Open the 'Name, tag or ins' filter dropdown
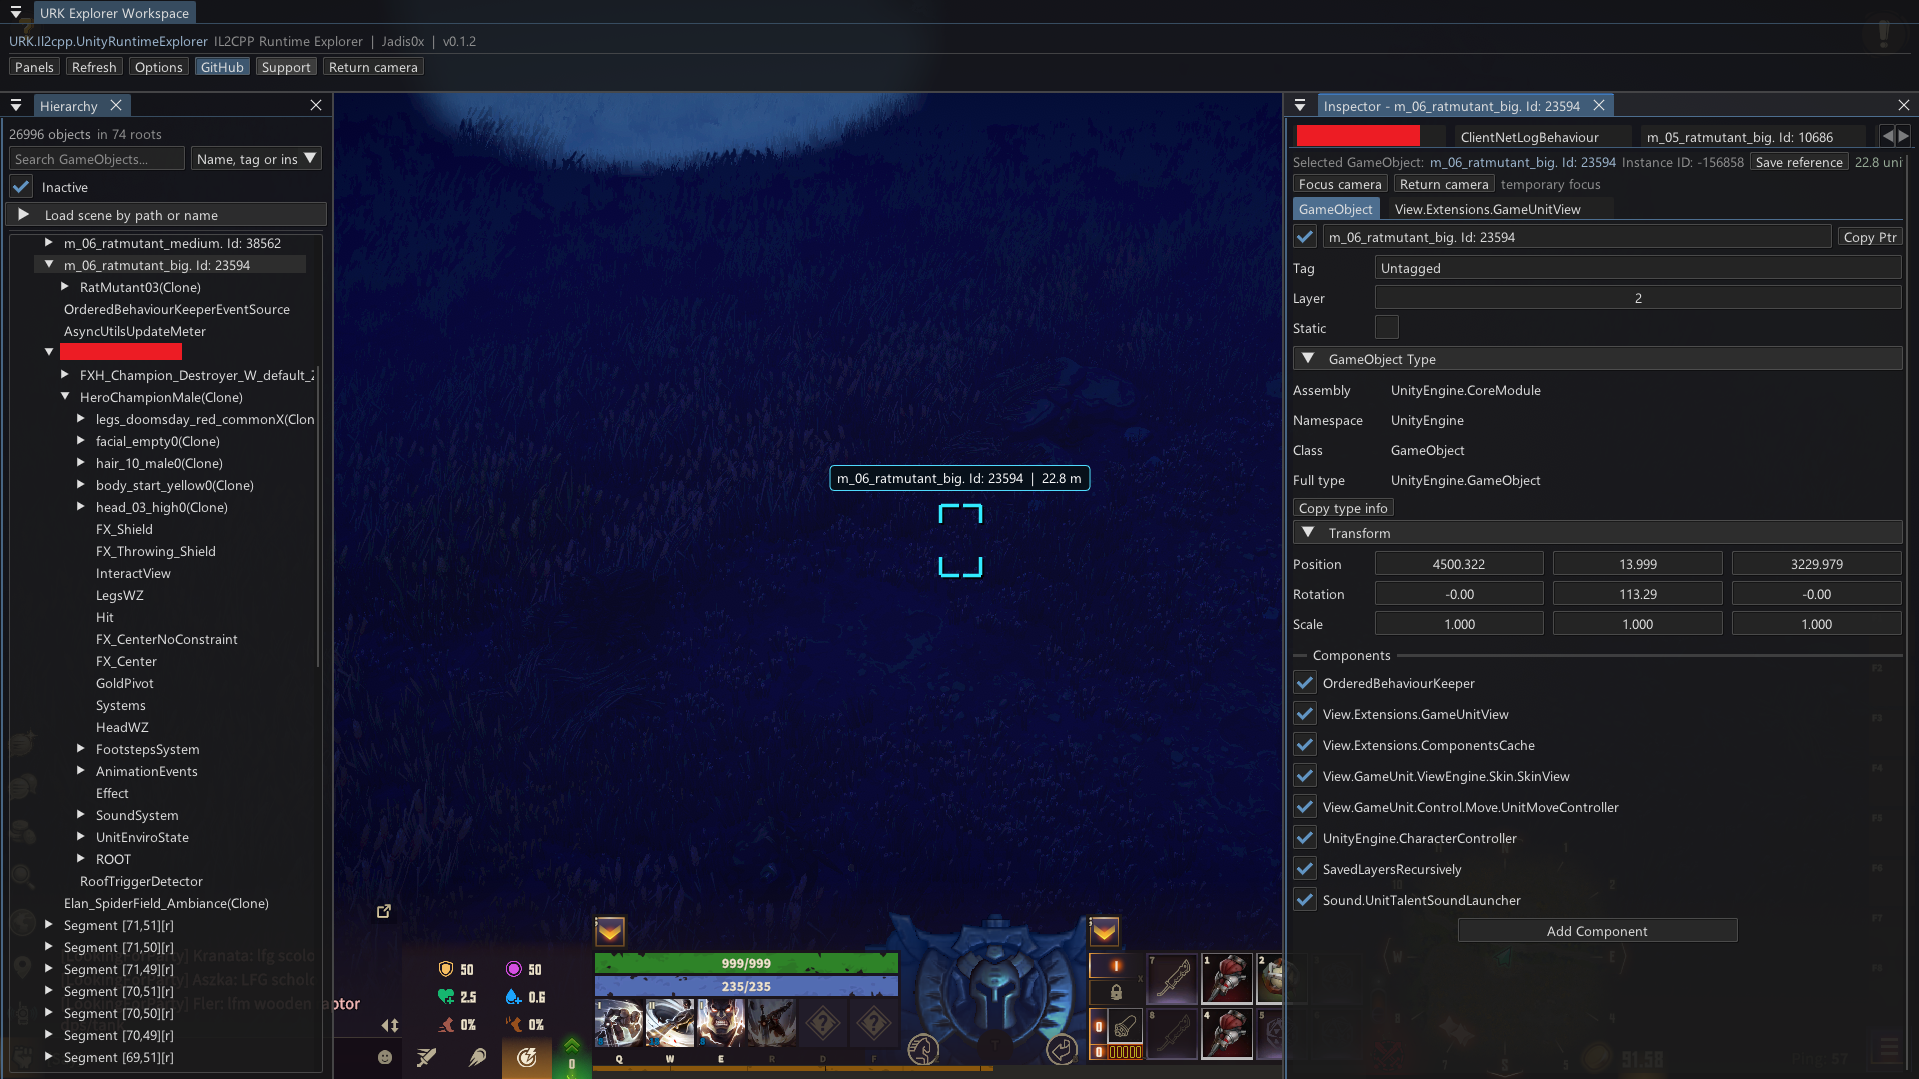Viewport: 1919px width, 1079px height. click(x=256, y=159)
